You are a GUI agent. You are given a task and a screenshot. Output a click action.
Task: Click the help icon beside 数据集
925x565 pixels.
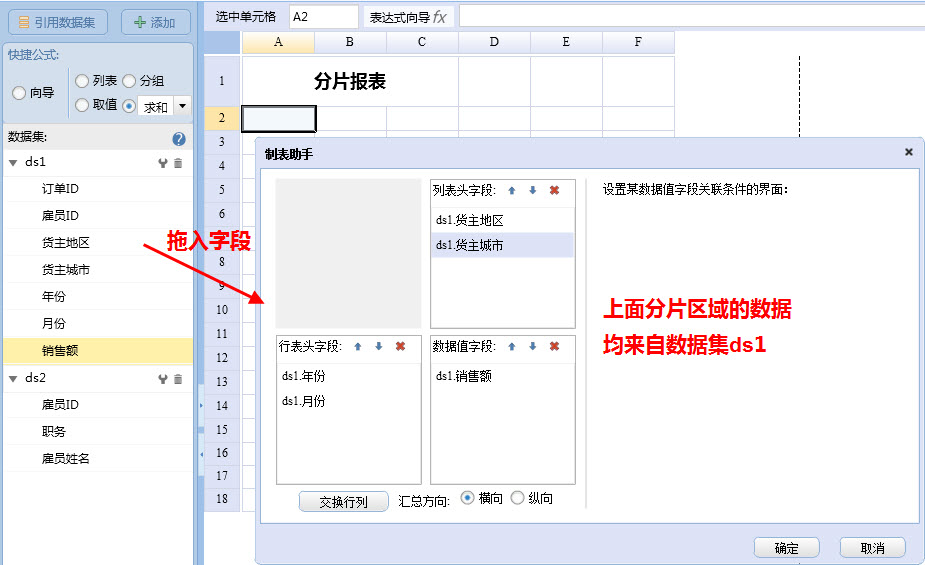179,139
